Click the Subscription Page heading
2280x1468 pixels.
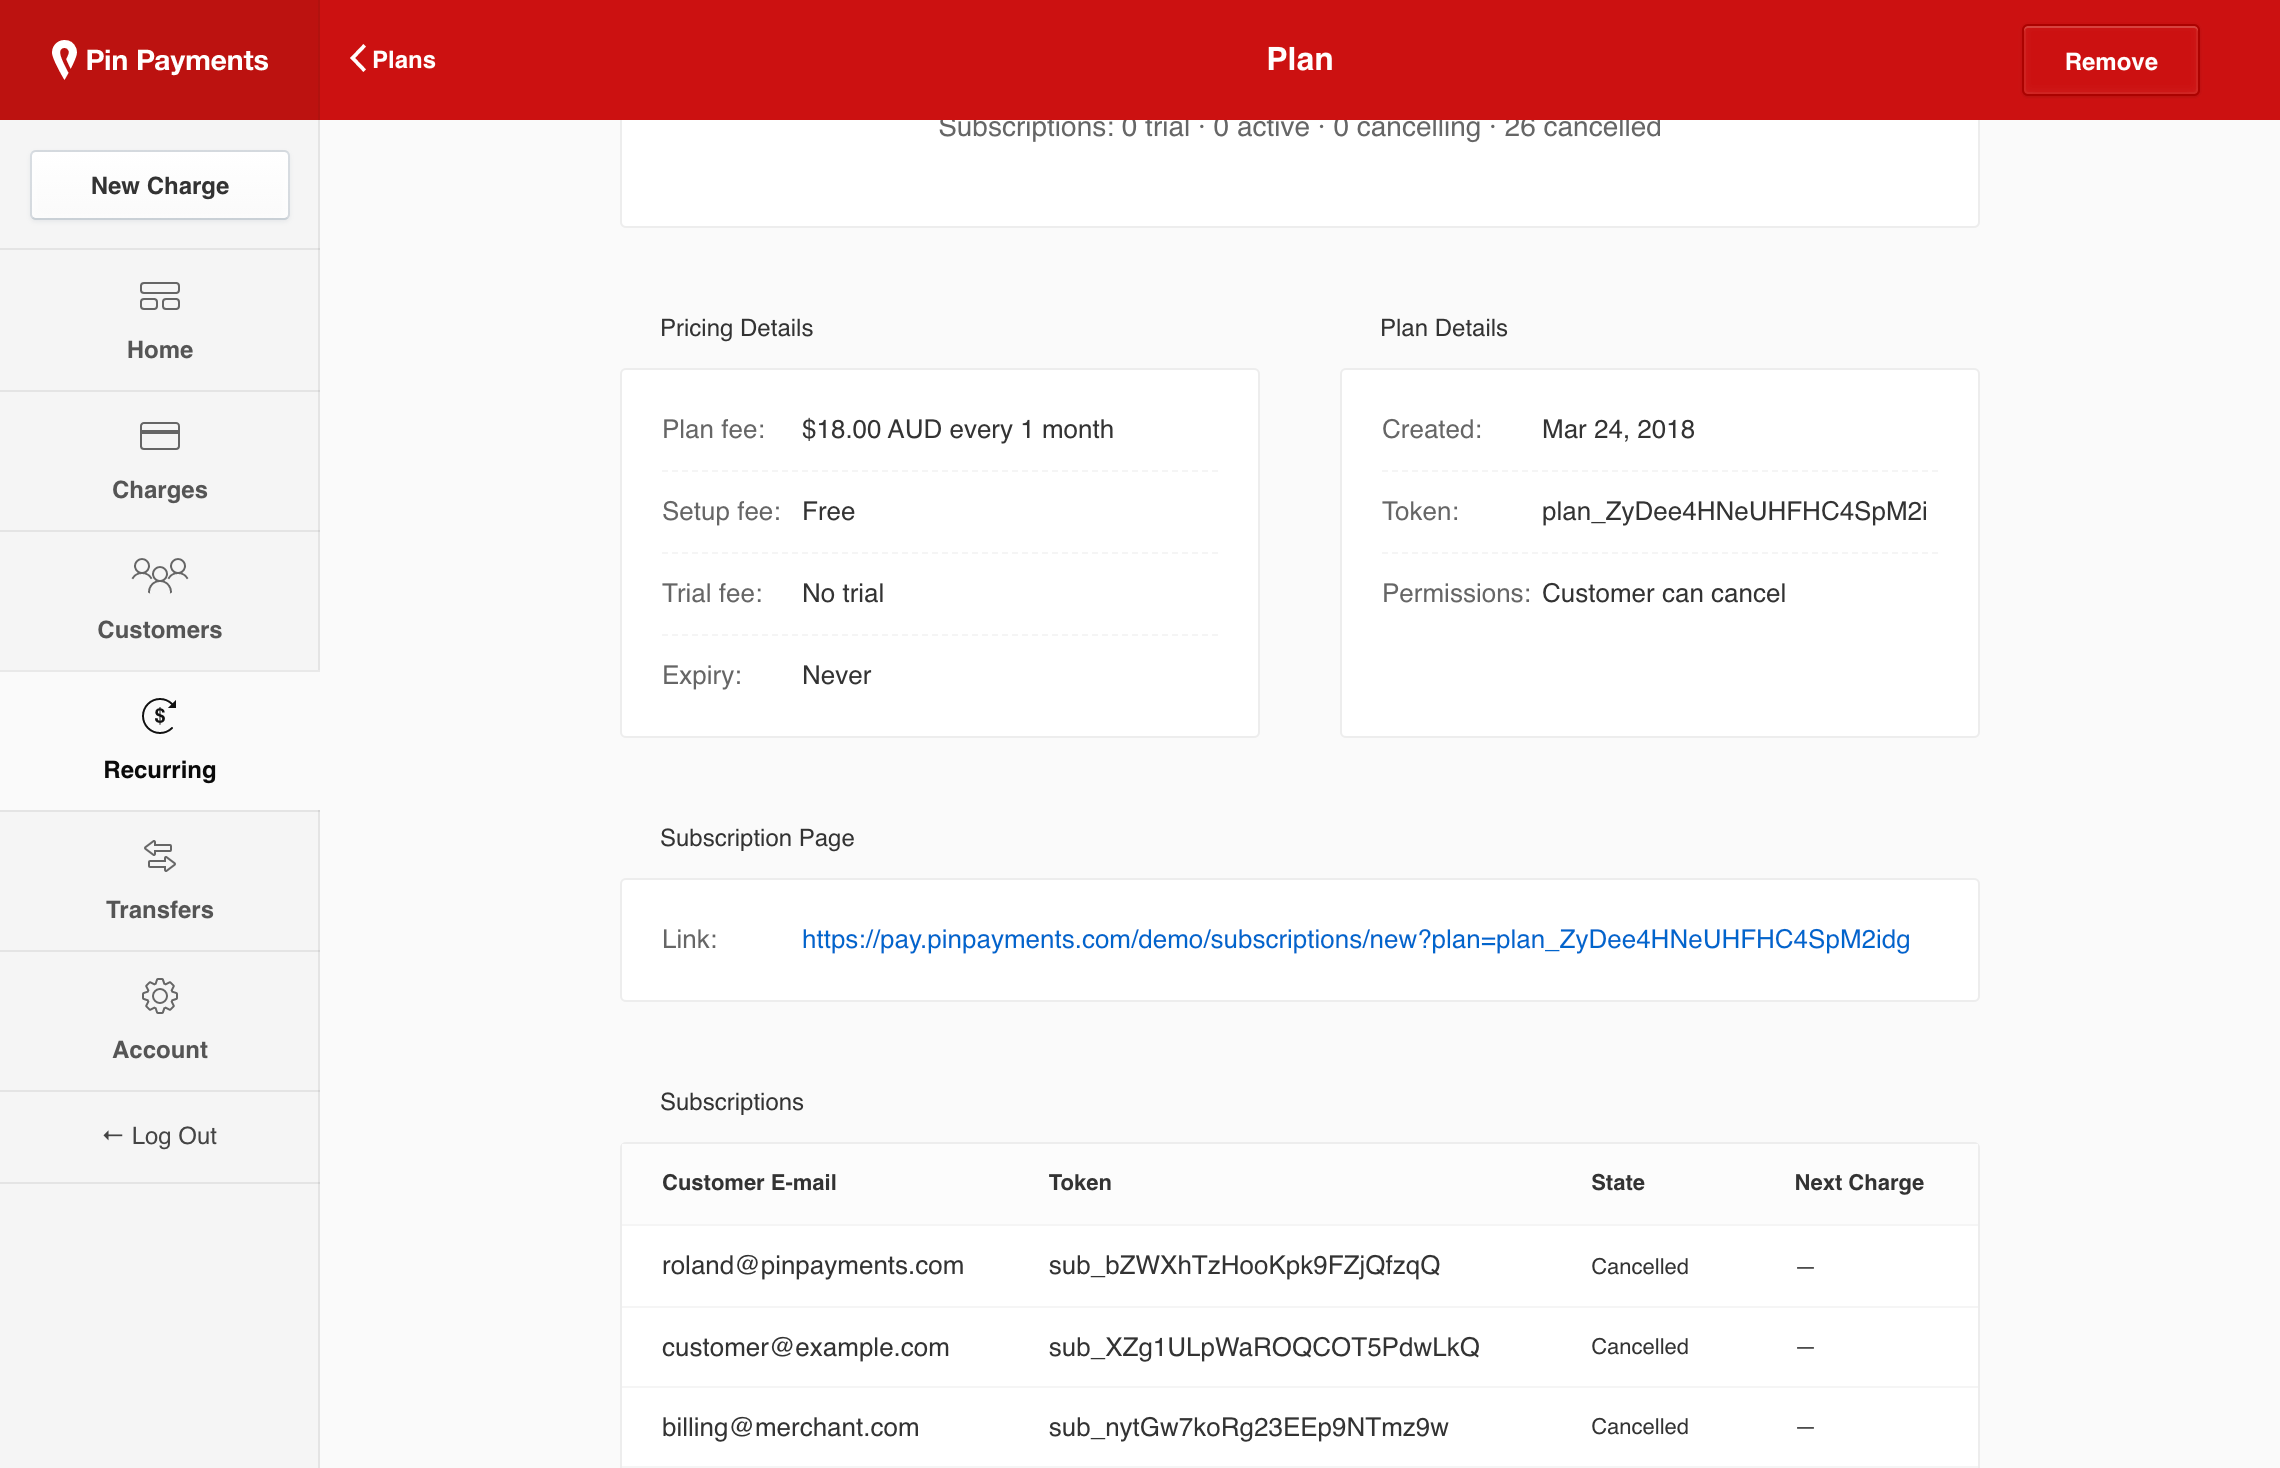tap(757, 838)
